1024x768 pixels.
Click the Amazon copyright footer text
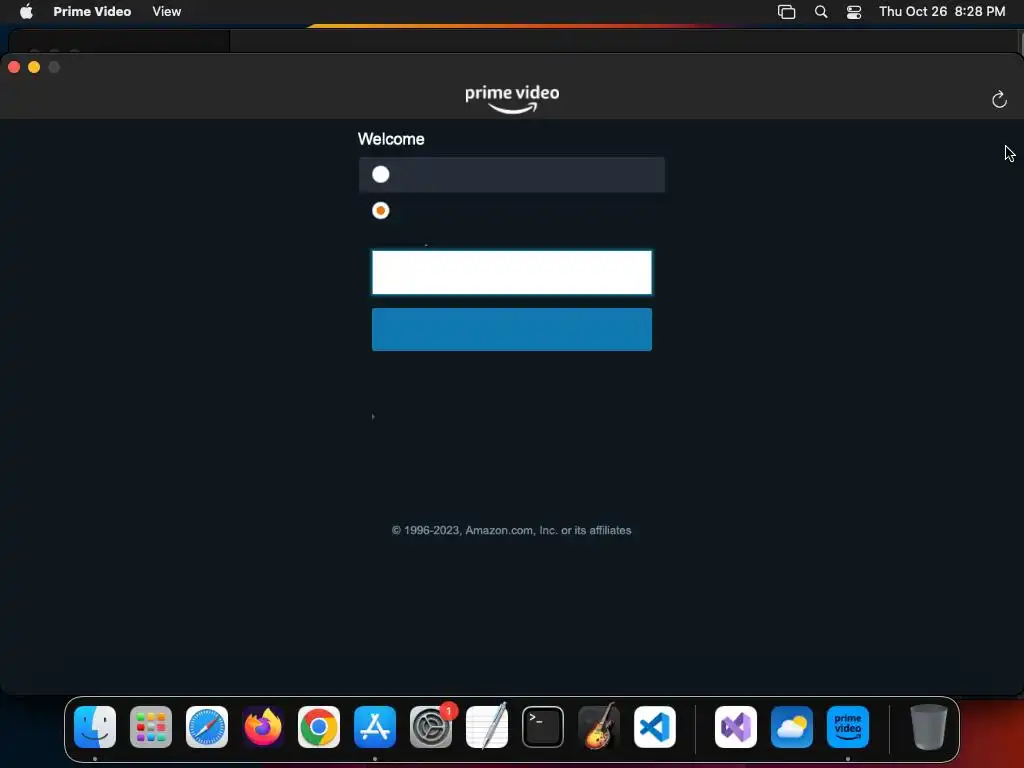(x=511, y=530)
